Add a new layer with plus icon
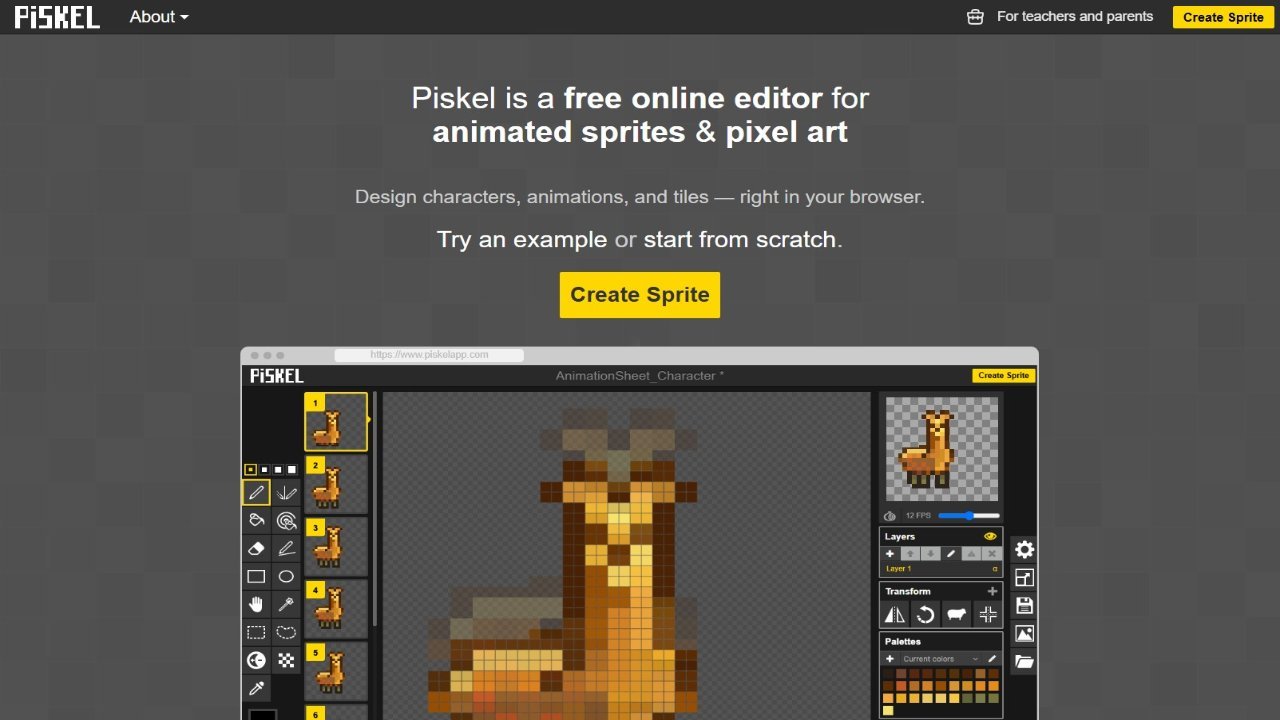 tap(890, 554)
